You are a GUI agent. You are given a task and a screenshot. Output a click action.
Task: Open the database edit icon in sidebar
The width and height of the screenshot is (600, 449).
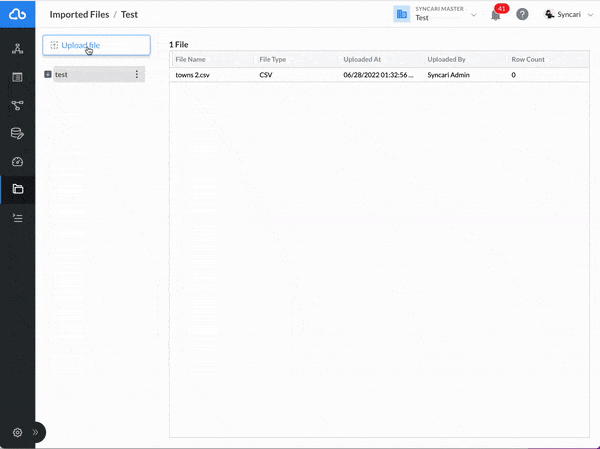tap(17, 133)
